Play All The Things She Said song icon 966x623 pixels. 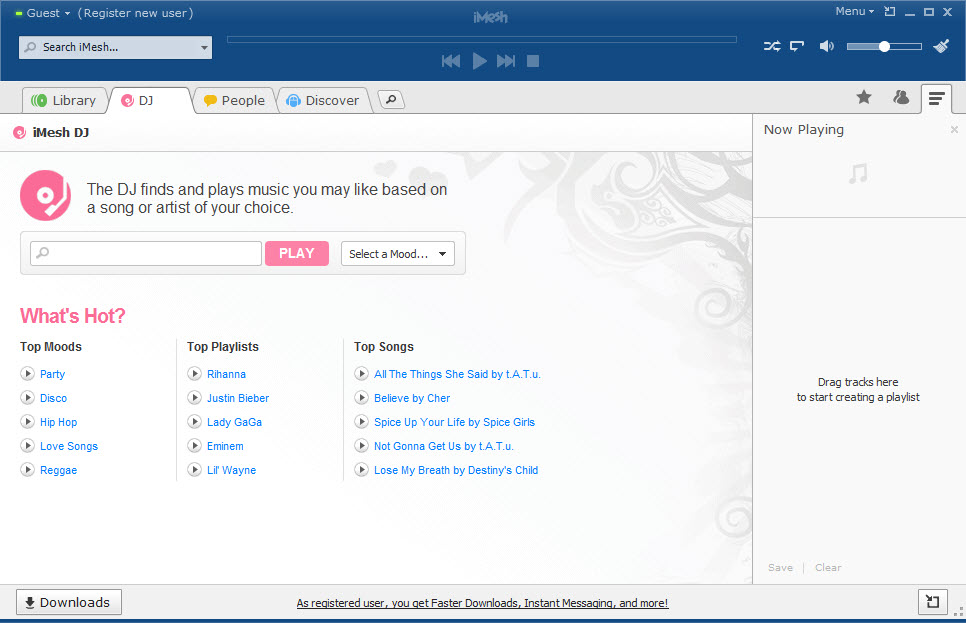click(x=361, y=373)
